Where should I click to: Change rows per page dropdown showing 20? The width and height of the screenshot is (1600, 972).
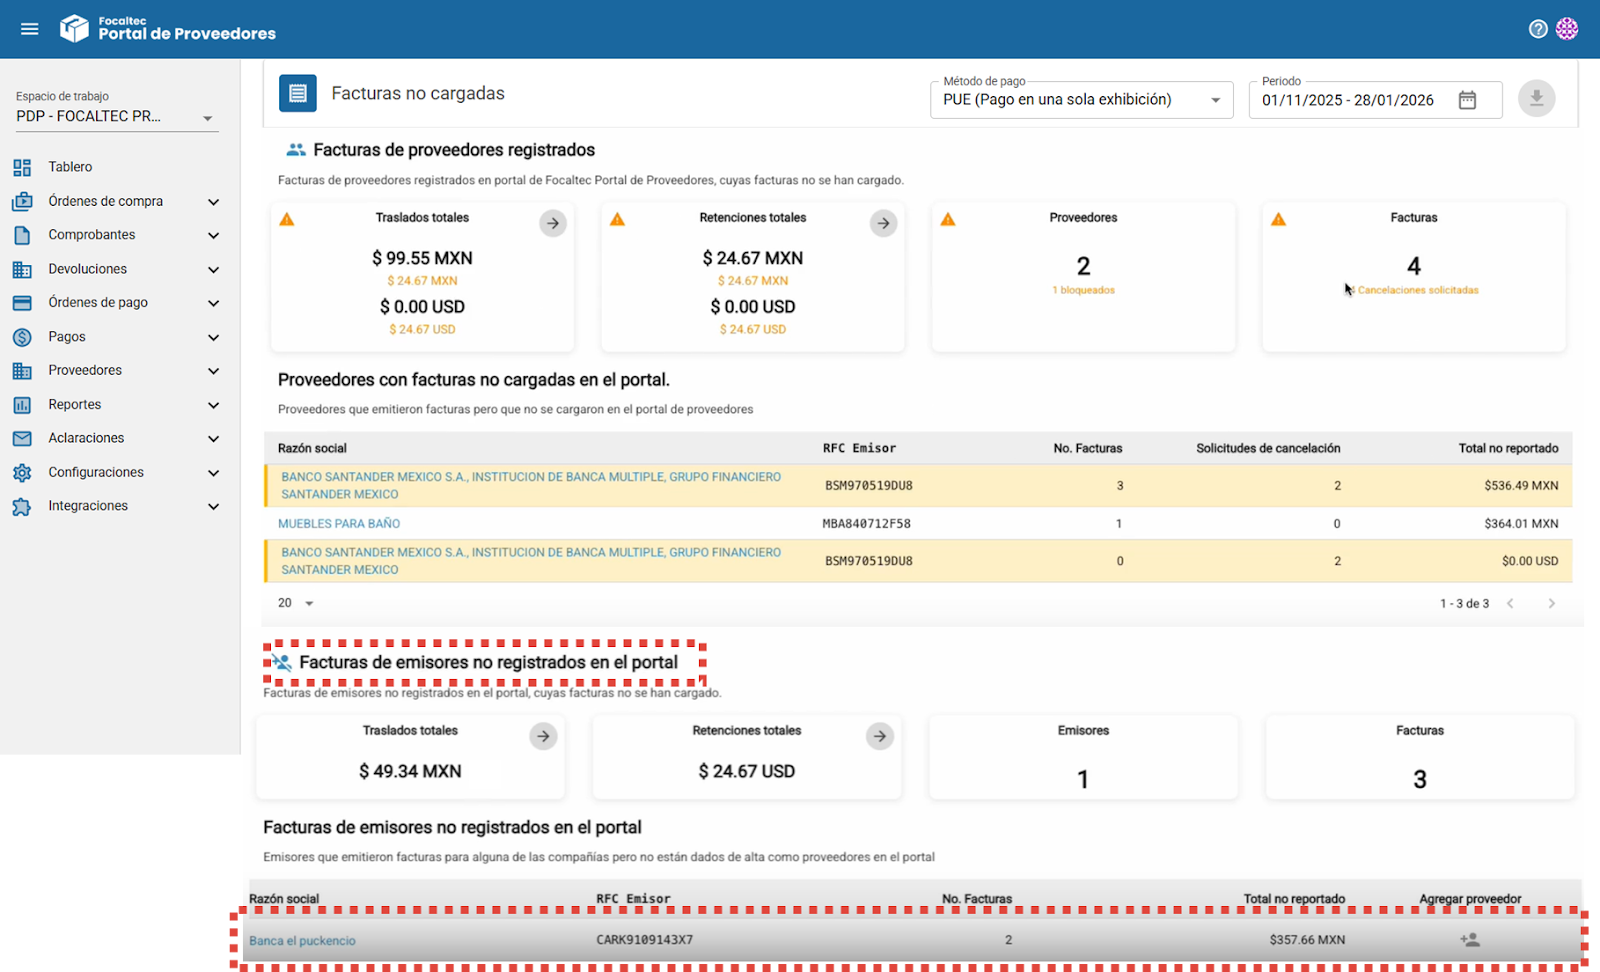pos(296,603)
